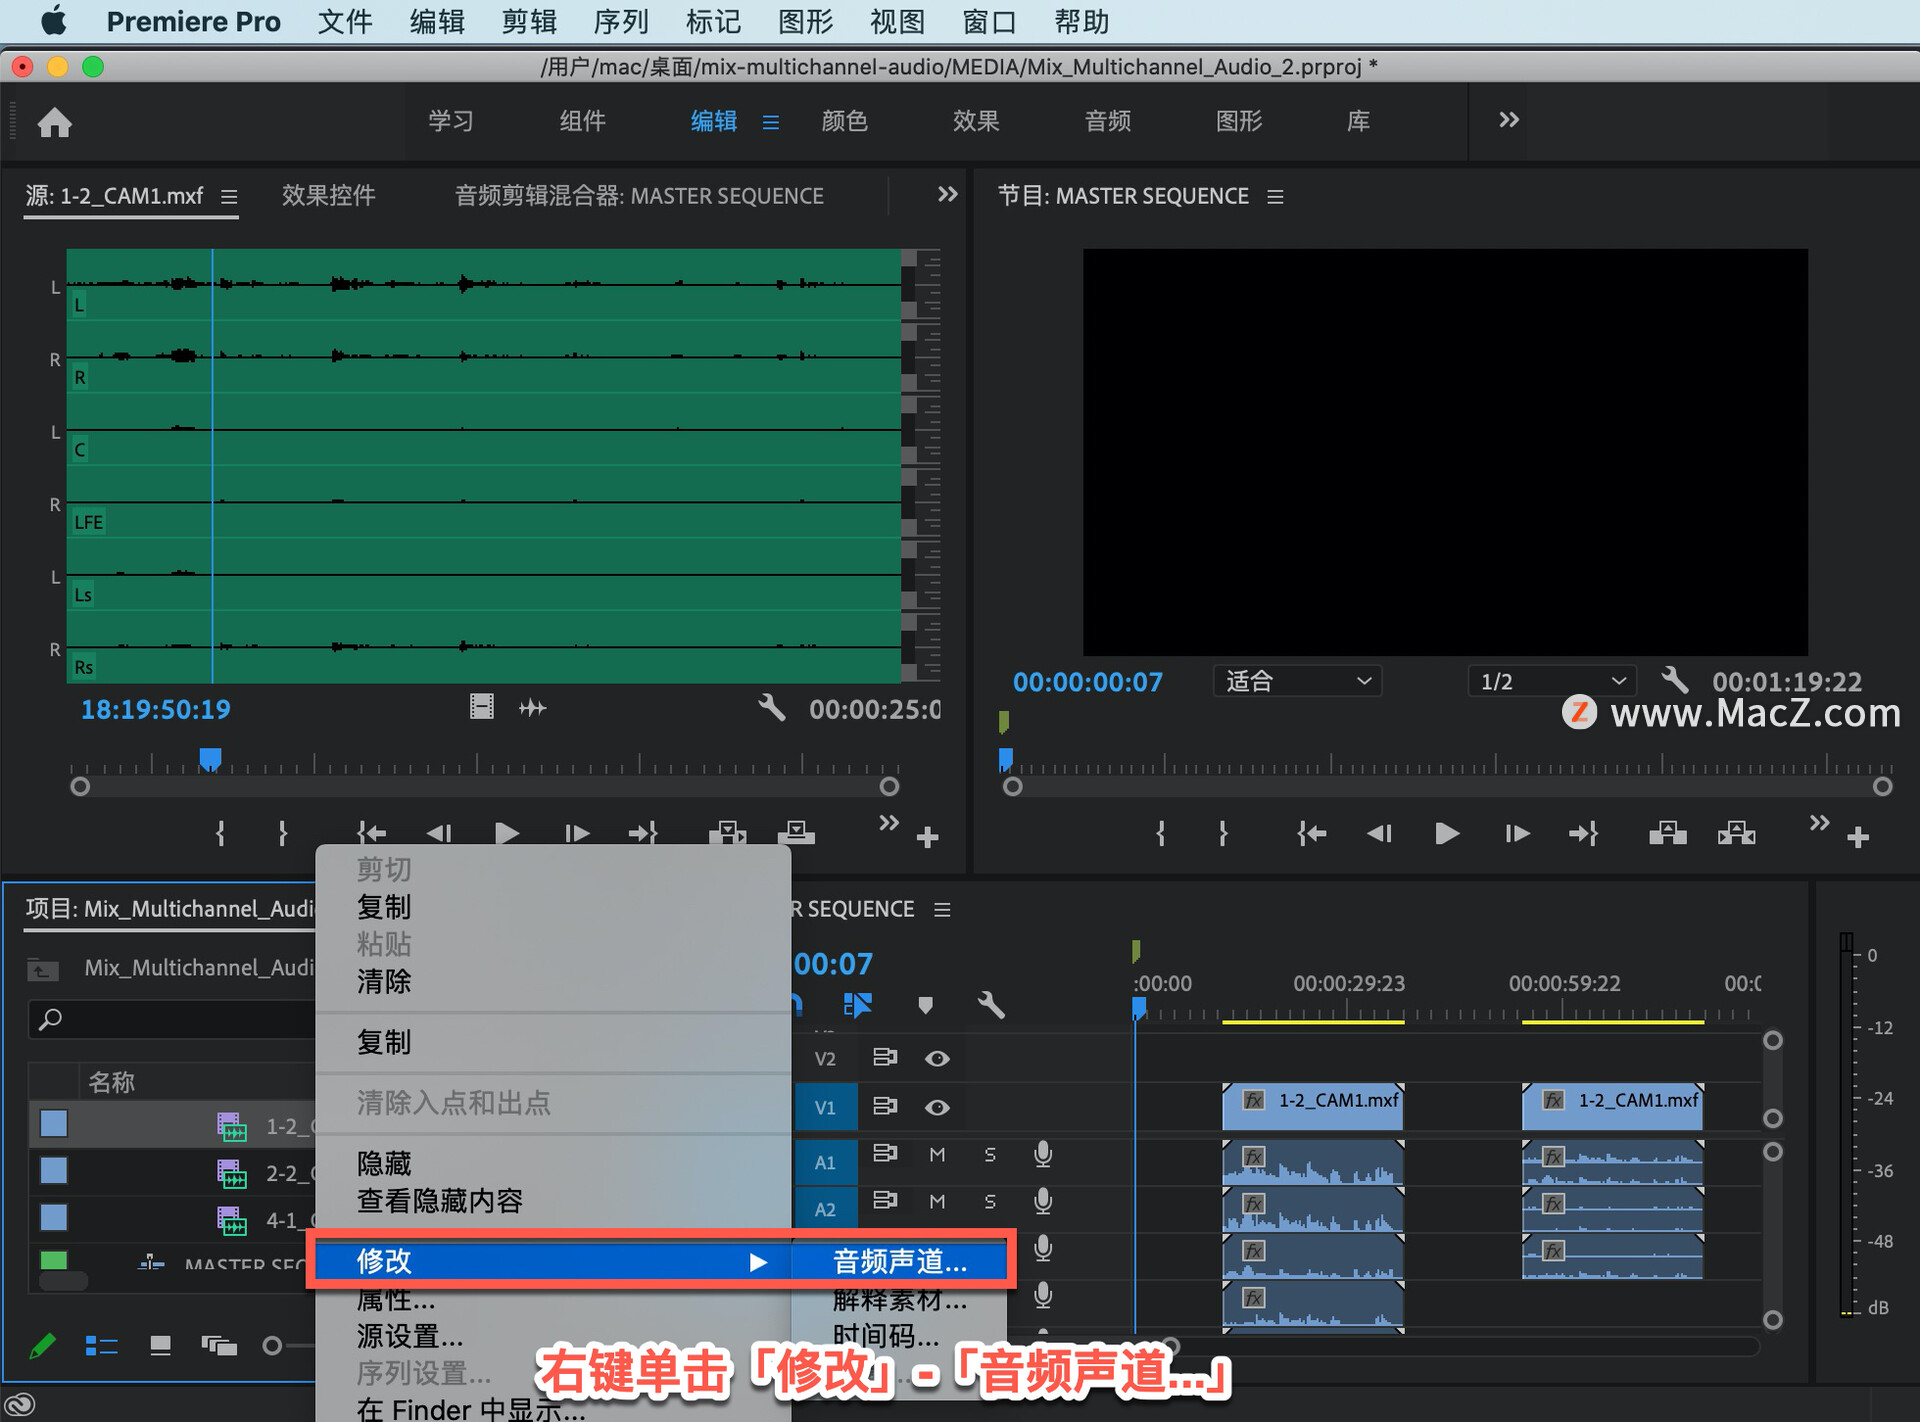Go to In point in Source monitor
Image resolution: width=1920 pixels, height=1422 pixels.
tap(372, 833)
